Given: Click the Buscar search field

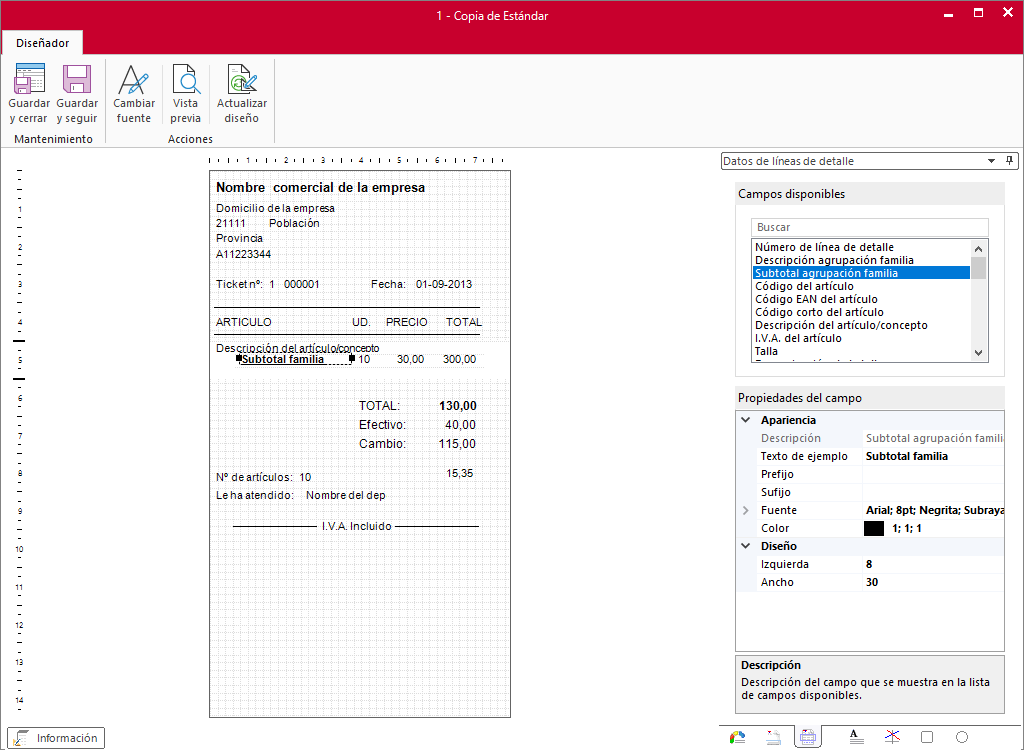Looking at the screenshot, I should click(x=869, y=227).
